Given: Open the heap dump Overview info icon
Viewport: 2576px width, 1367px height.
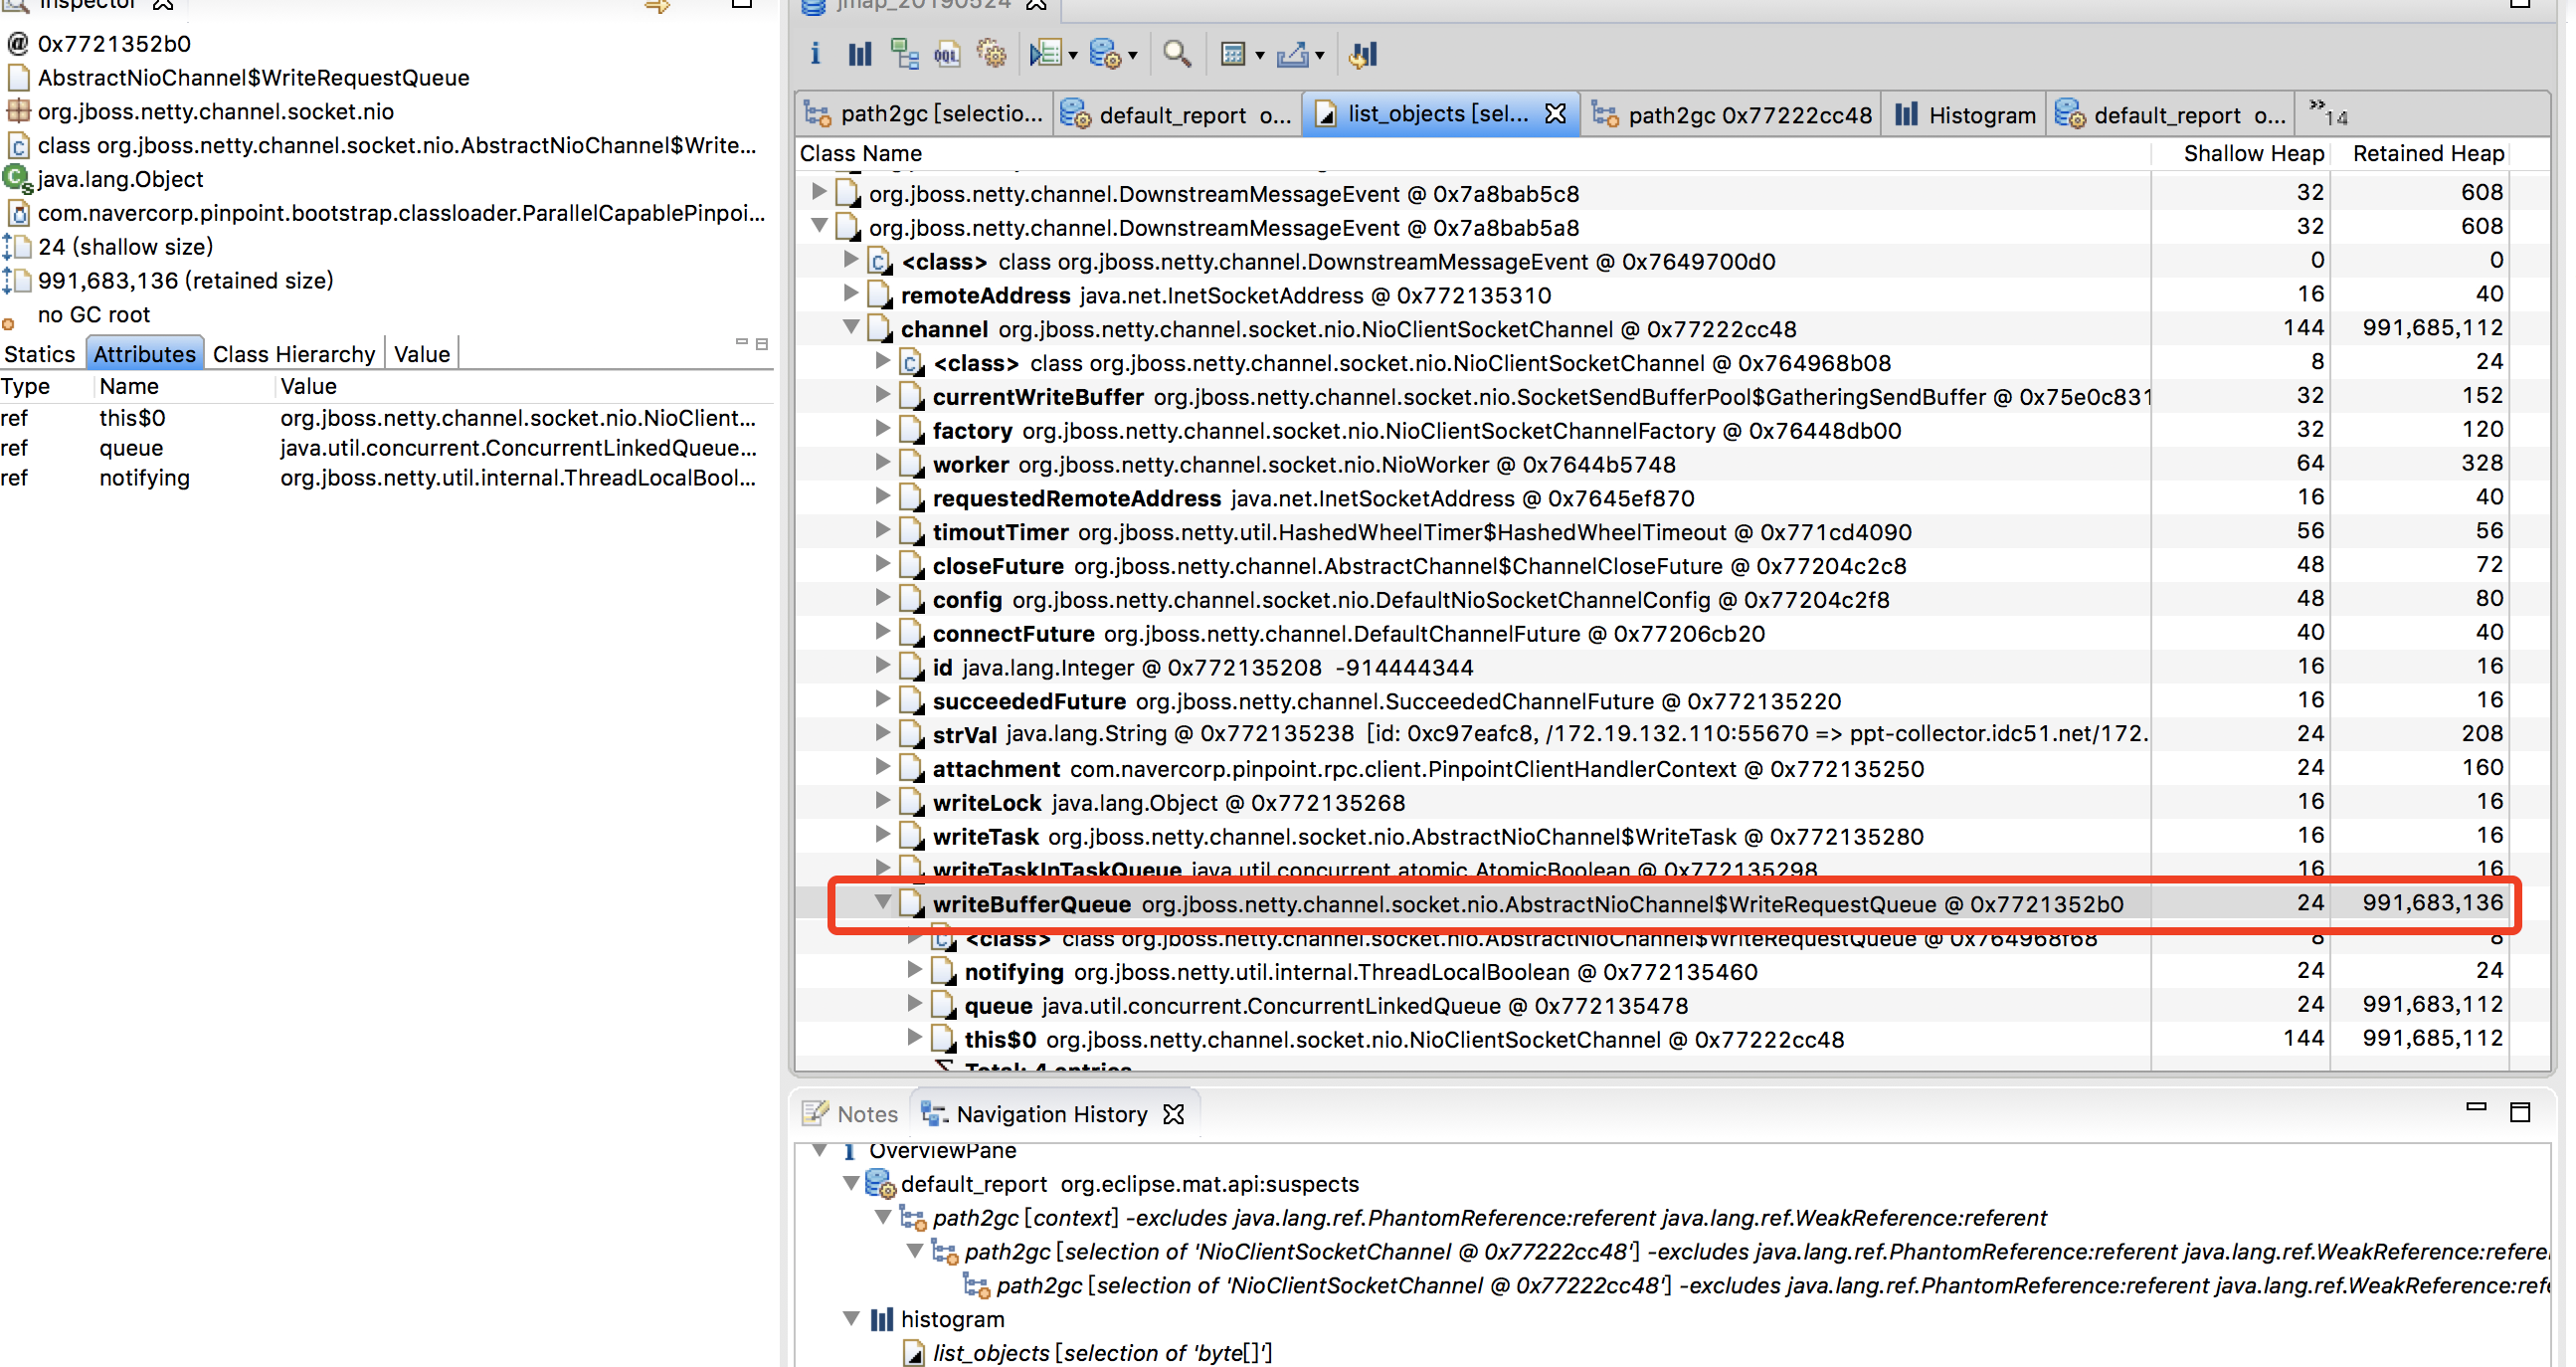Looking at the screenshot, I should coord(815,54).
